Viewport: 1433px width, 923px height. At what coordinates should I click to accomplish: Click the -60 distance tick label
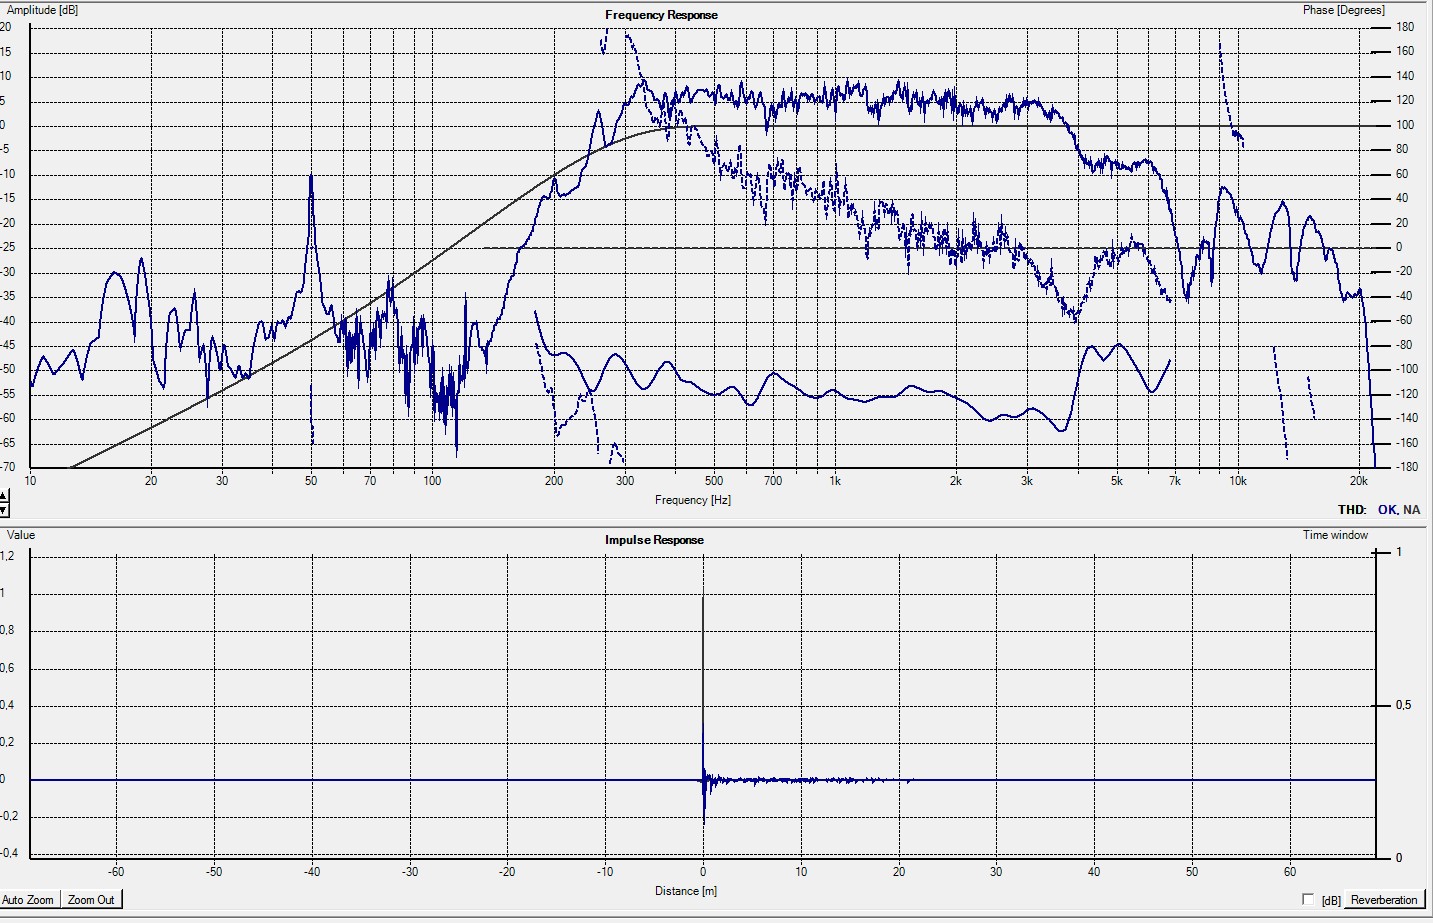(116, 872)
